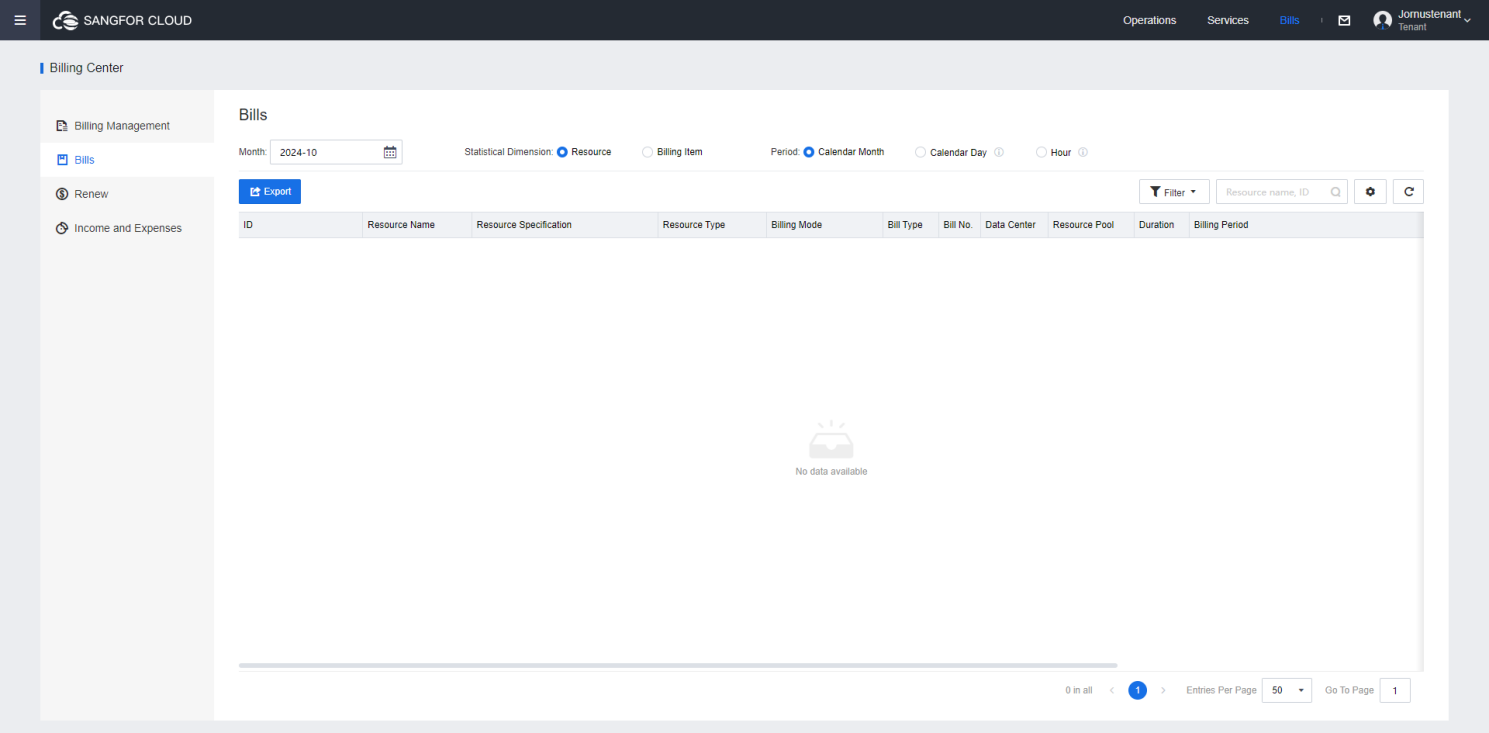The height and width of the screenshot is (733, 1489).
Task: Click the Billing Period column header
Action: coord(1306,225)
